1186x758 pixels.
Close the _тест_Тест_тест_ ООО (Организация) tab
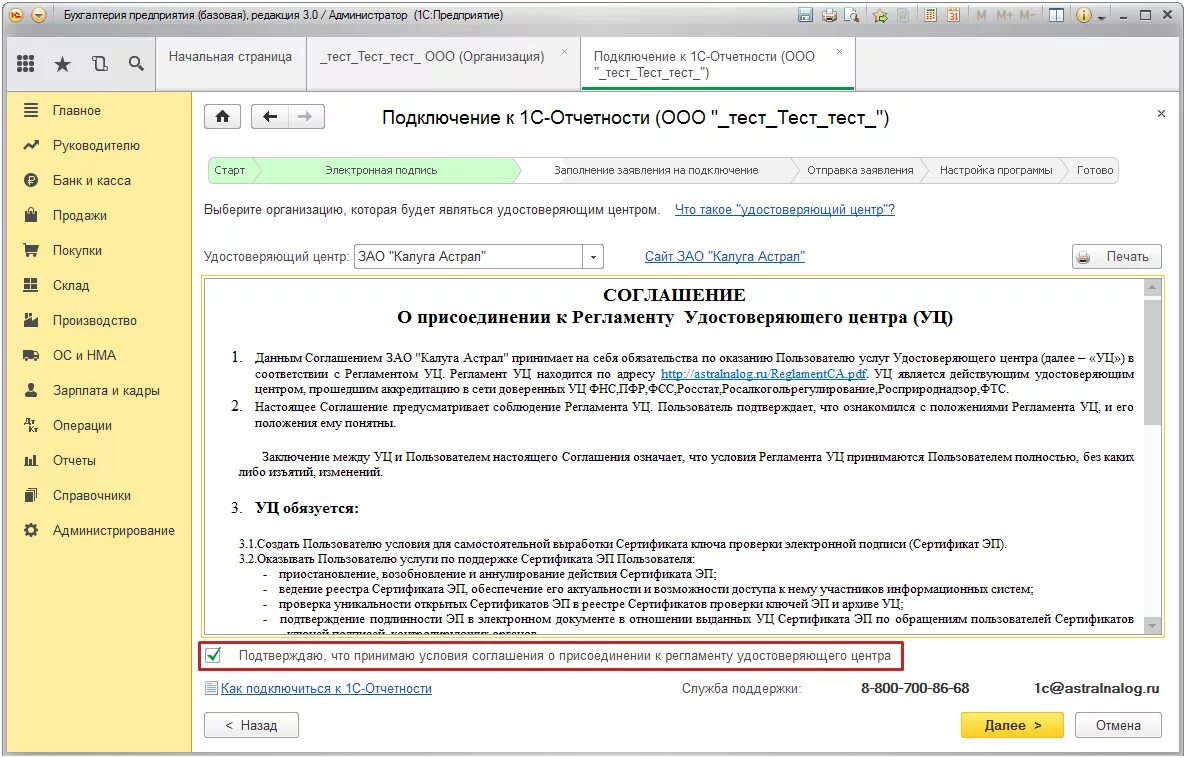coord(564,51)
